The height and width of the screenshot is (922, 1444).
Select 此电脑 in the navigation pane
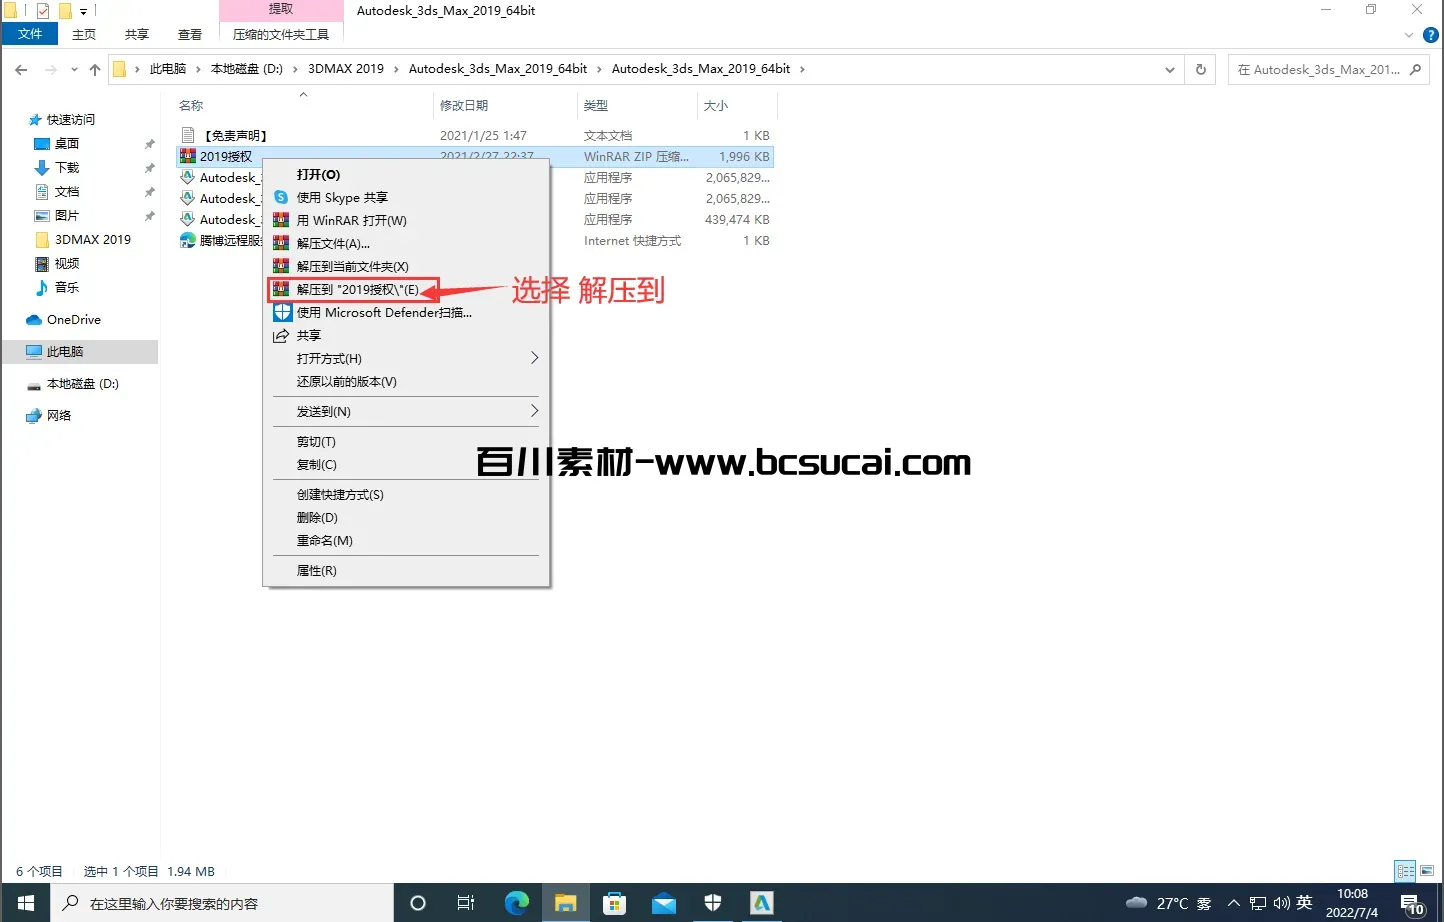tap(65, 351)
